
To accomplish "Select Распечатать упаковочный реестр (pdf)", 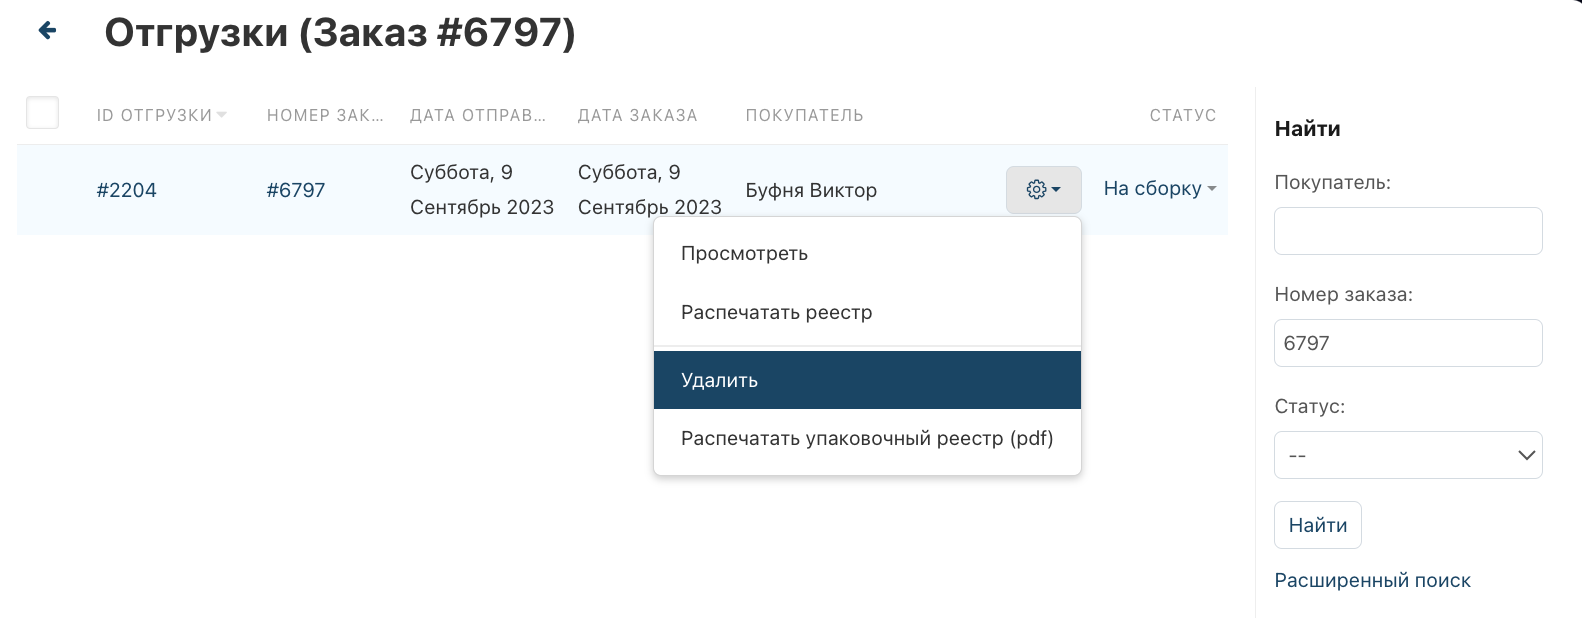I will pyautogui.click(x=866, y=438).
